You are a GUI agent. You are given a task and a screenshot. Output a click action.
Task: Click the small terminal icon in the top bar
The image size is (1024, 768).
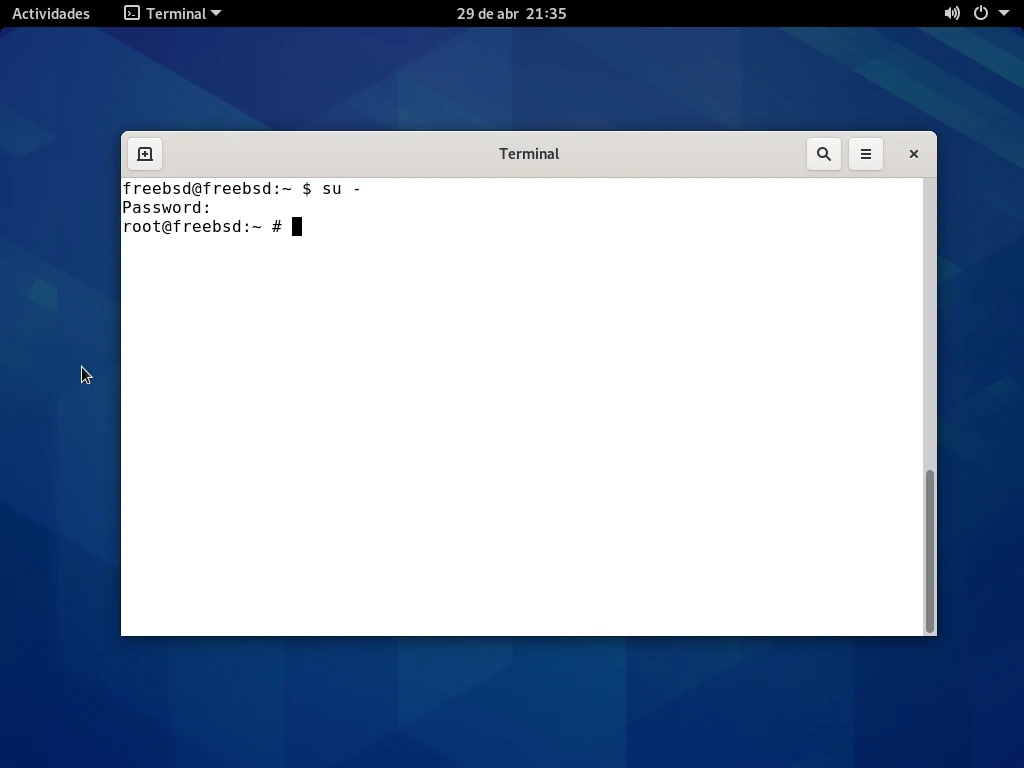[132, 13]
